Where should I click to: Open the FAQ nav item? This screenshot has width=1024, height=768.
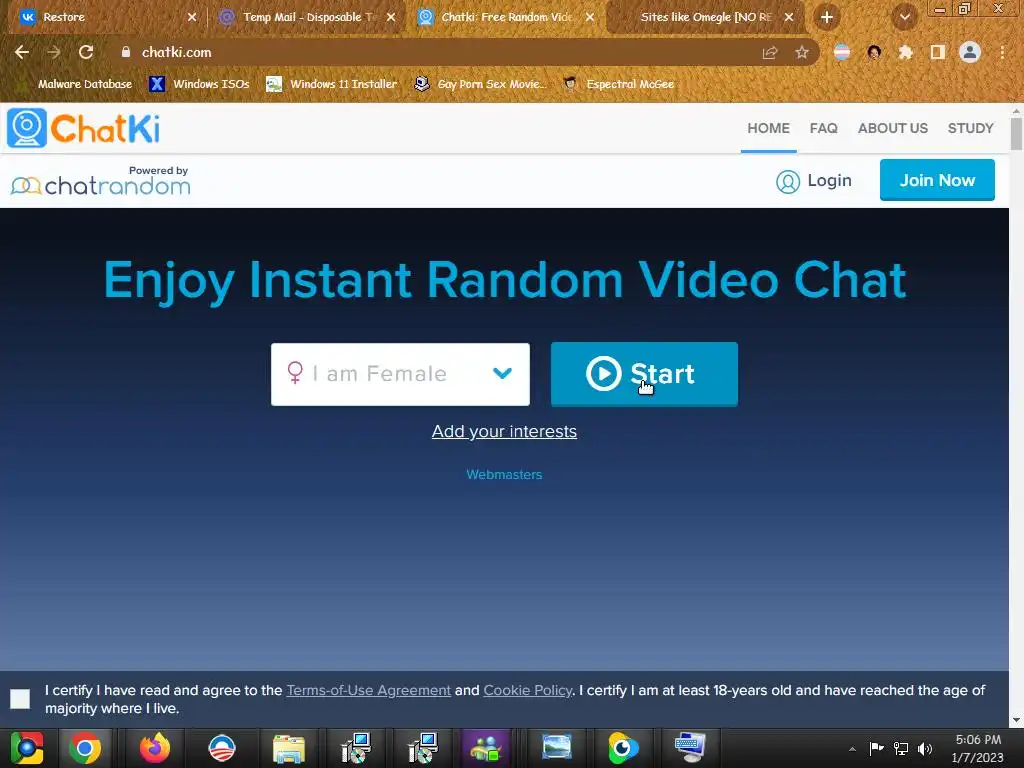point(824,128)
